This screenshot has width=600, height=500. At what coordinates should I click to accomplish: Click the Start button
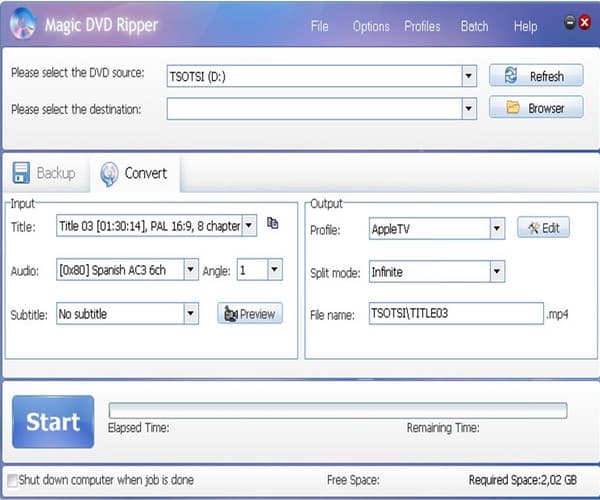click(x=53, y=422)
